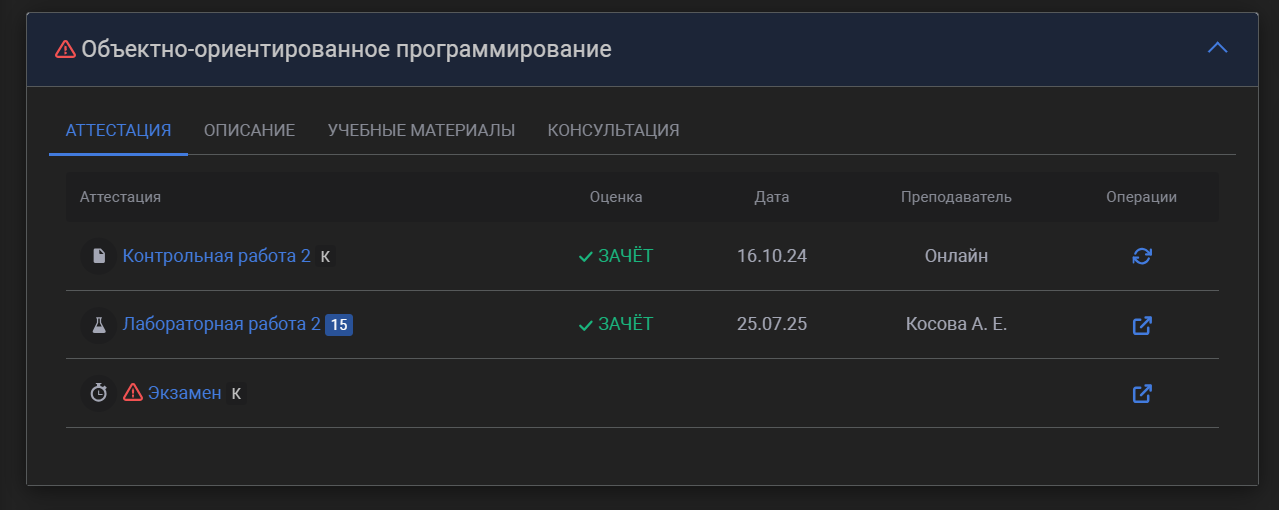1279x510 pixels.
Task: Click the К badge beside Контрольная работа 2
Action: click(325, 256)
